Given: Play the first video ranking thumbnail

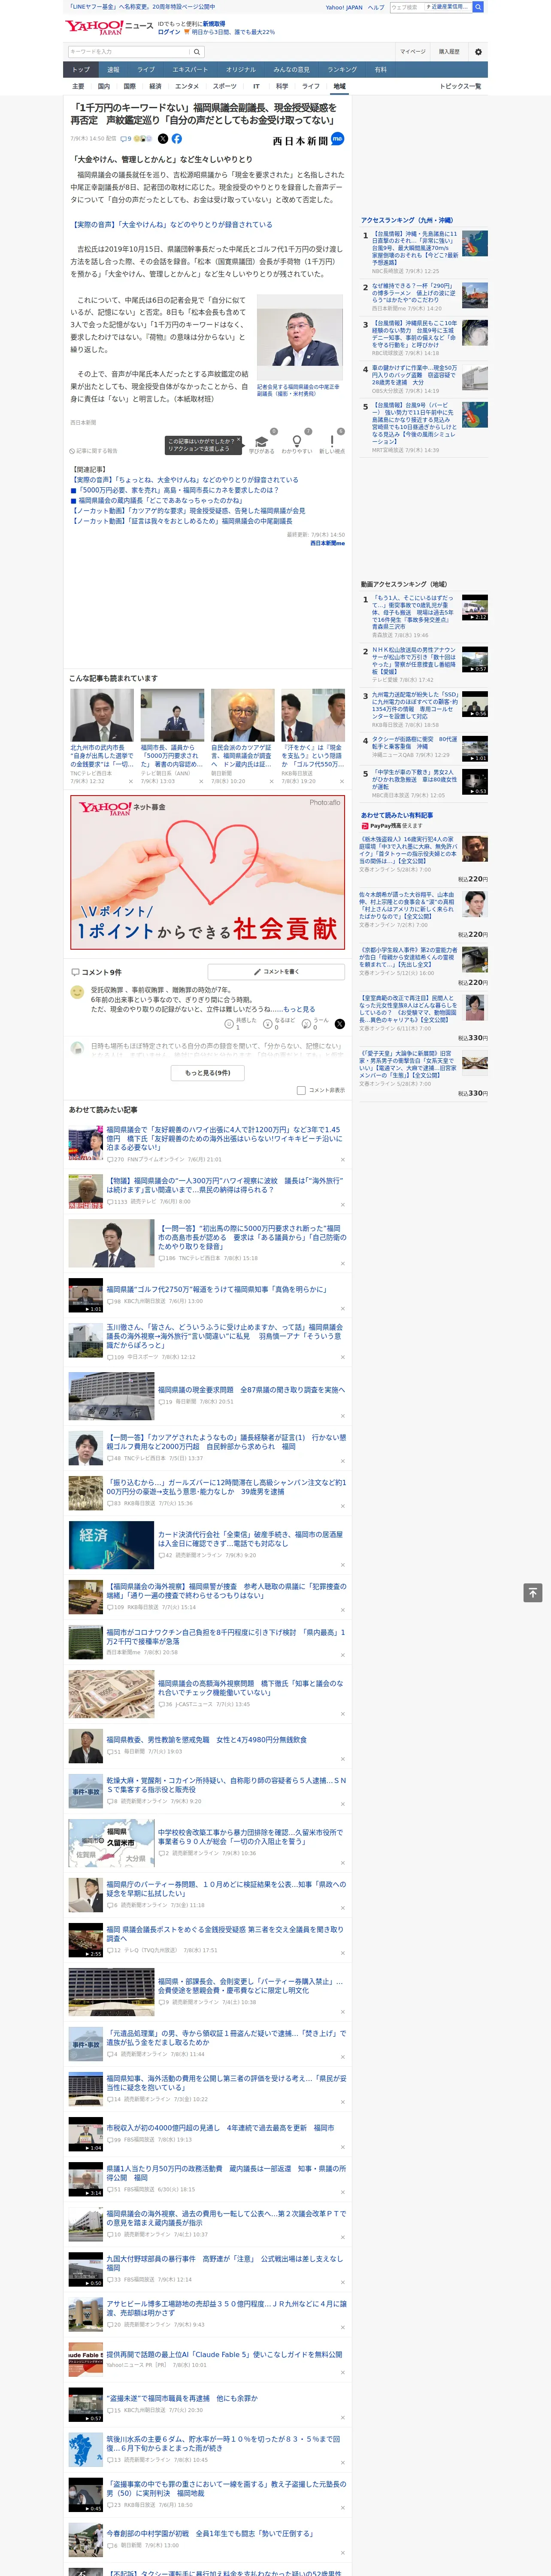Looking at the screenshot, I should coord(474,608).
